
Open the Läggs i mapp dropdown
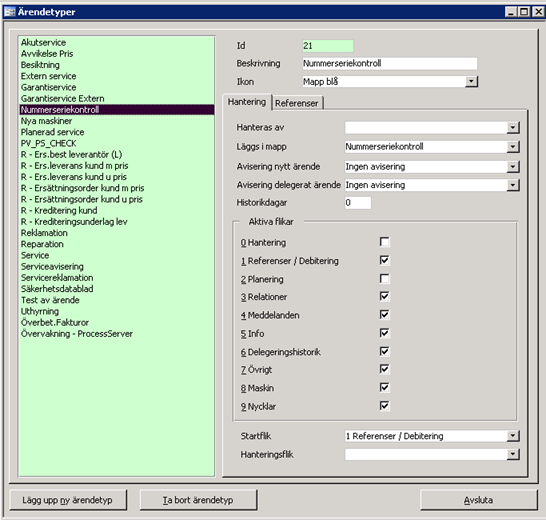513,147
